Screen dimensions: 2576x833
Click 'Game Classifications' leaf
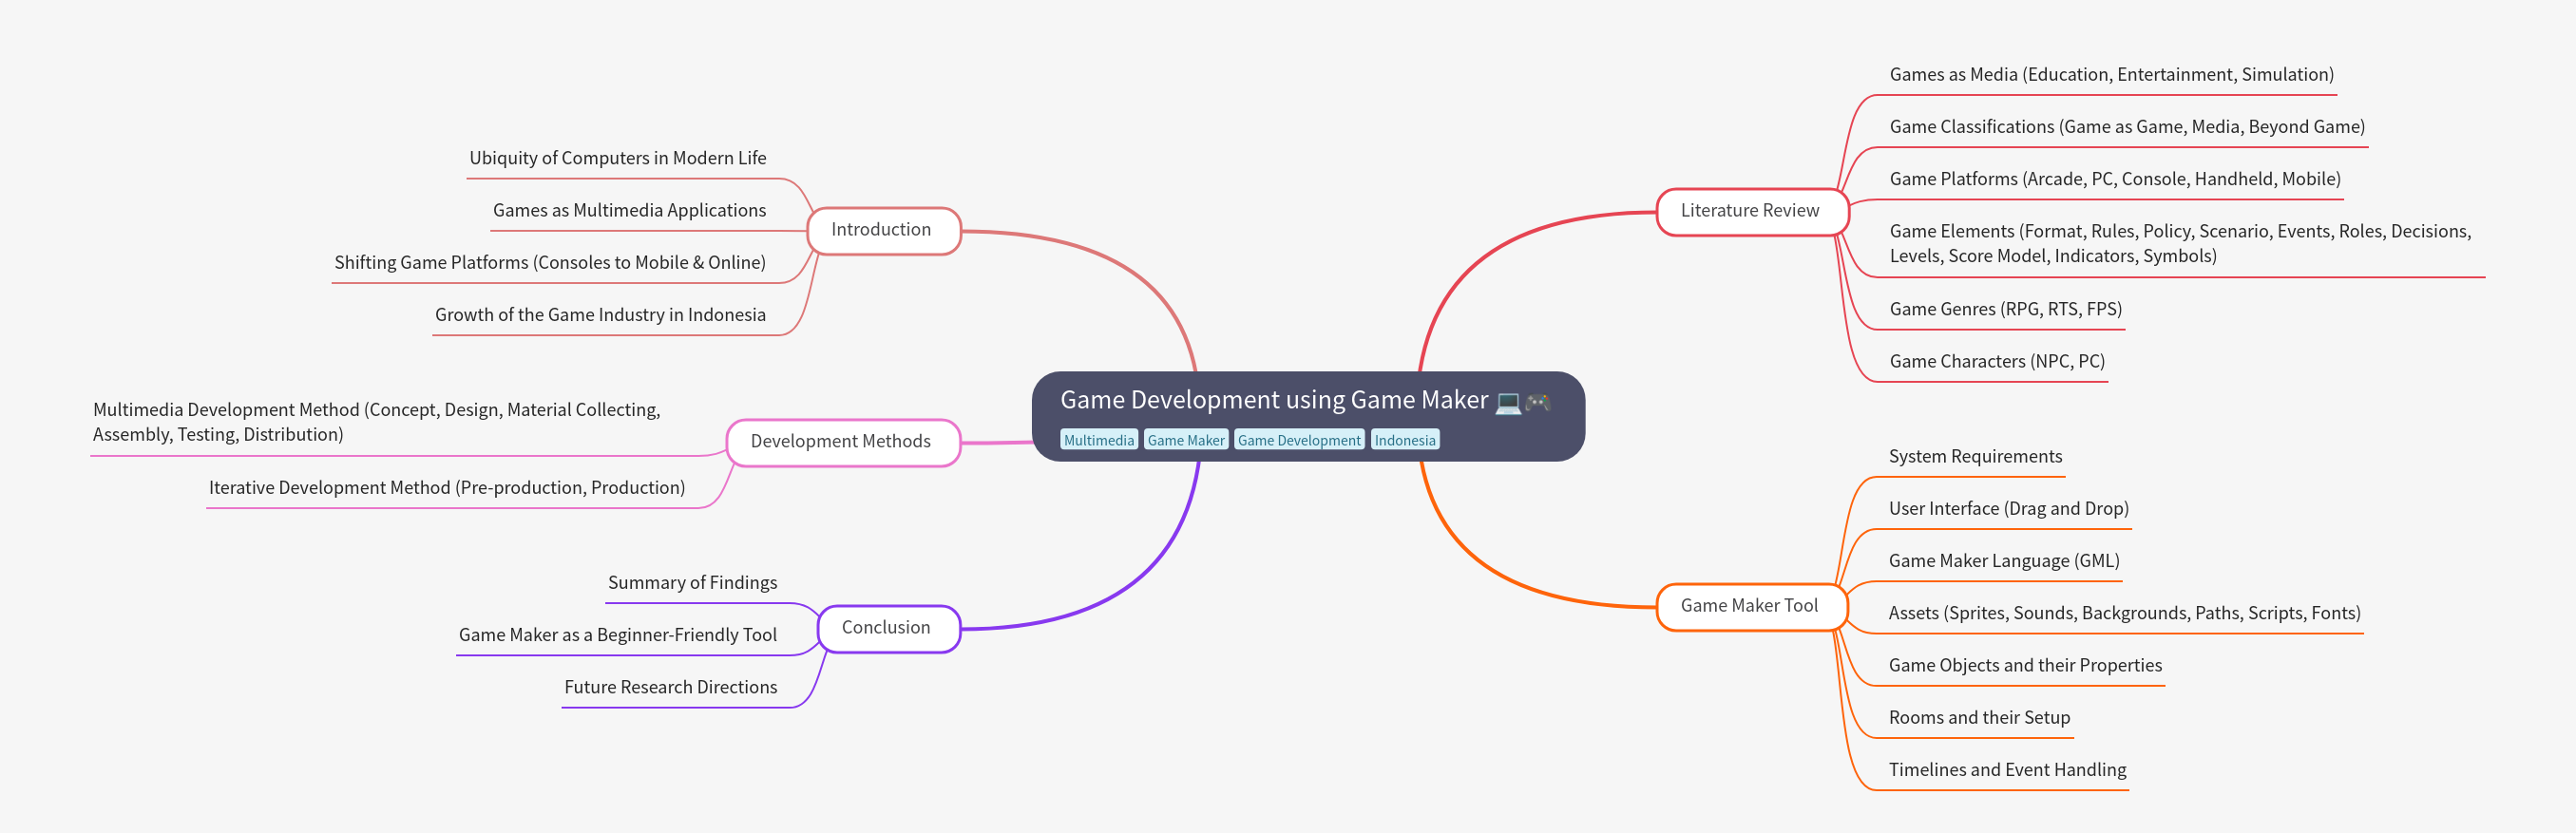2127,126
